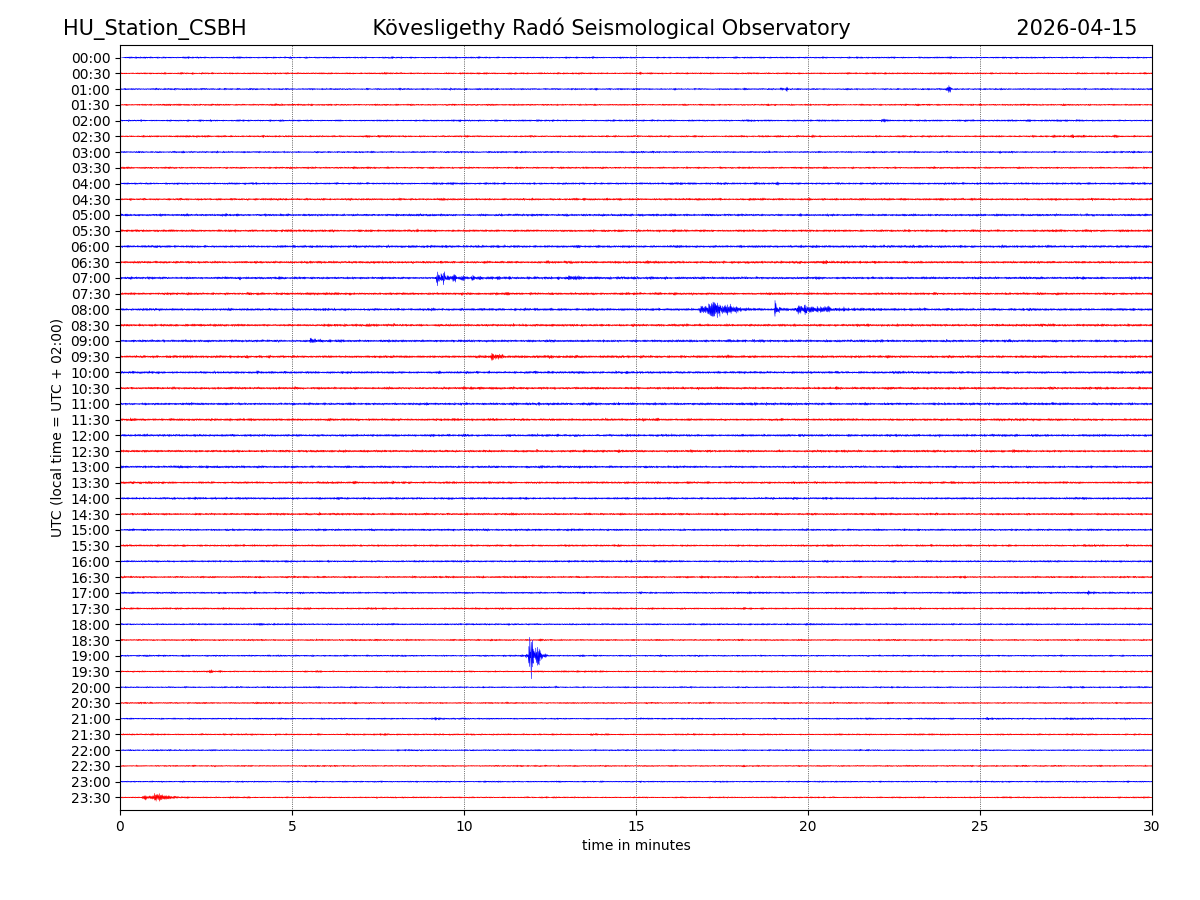Viewport: 1200px width, 900px height.
Task: Click the blue event burst near minute 17
Action: tap(715, 309)
